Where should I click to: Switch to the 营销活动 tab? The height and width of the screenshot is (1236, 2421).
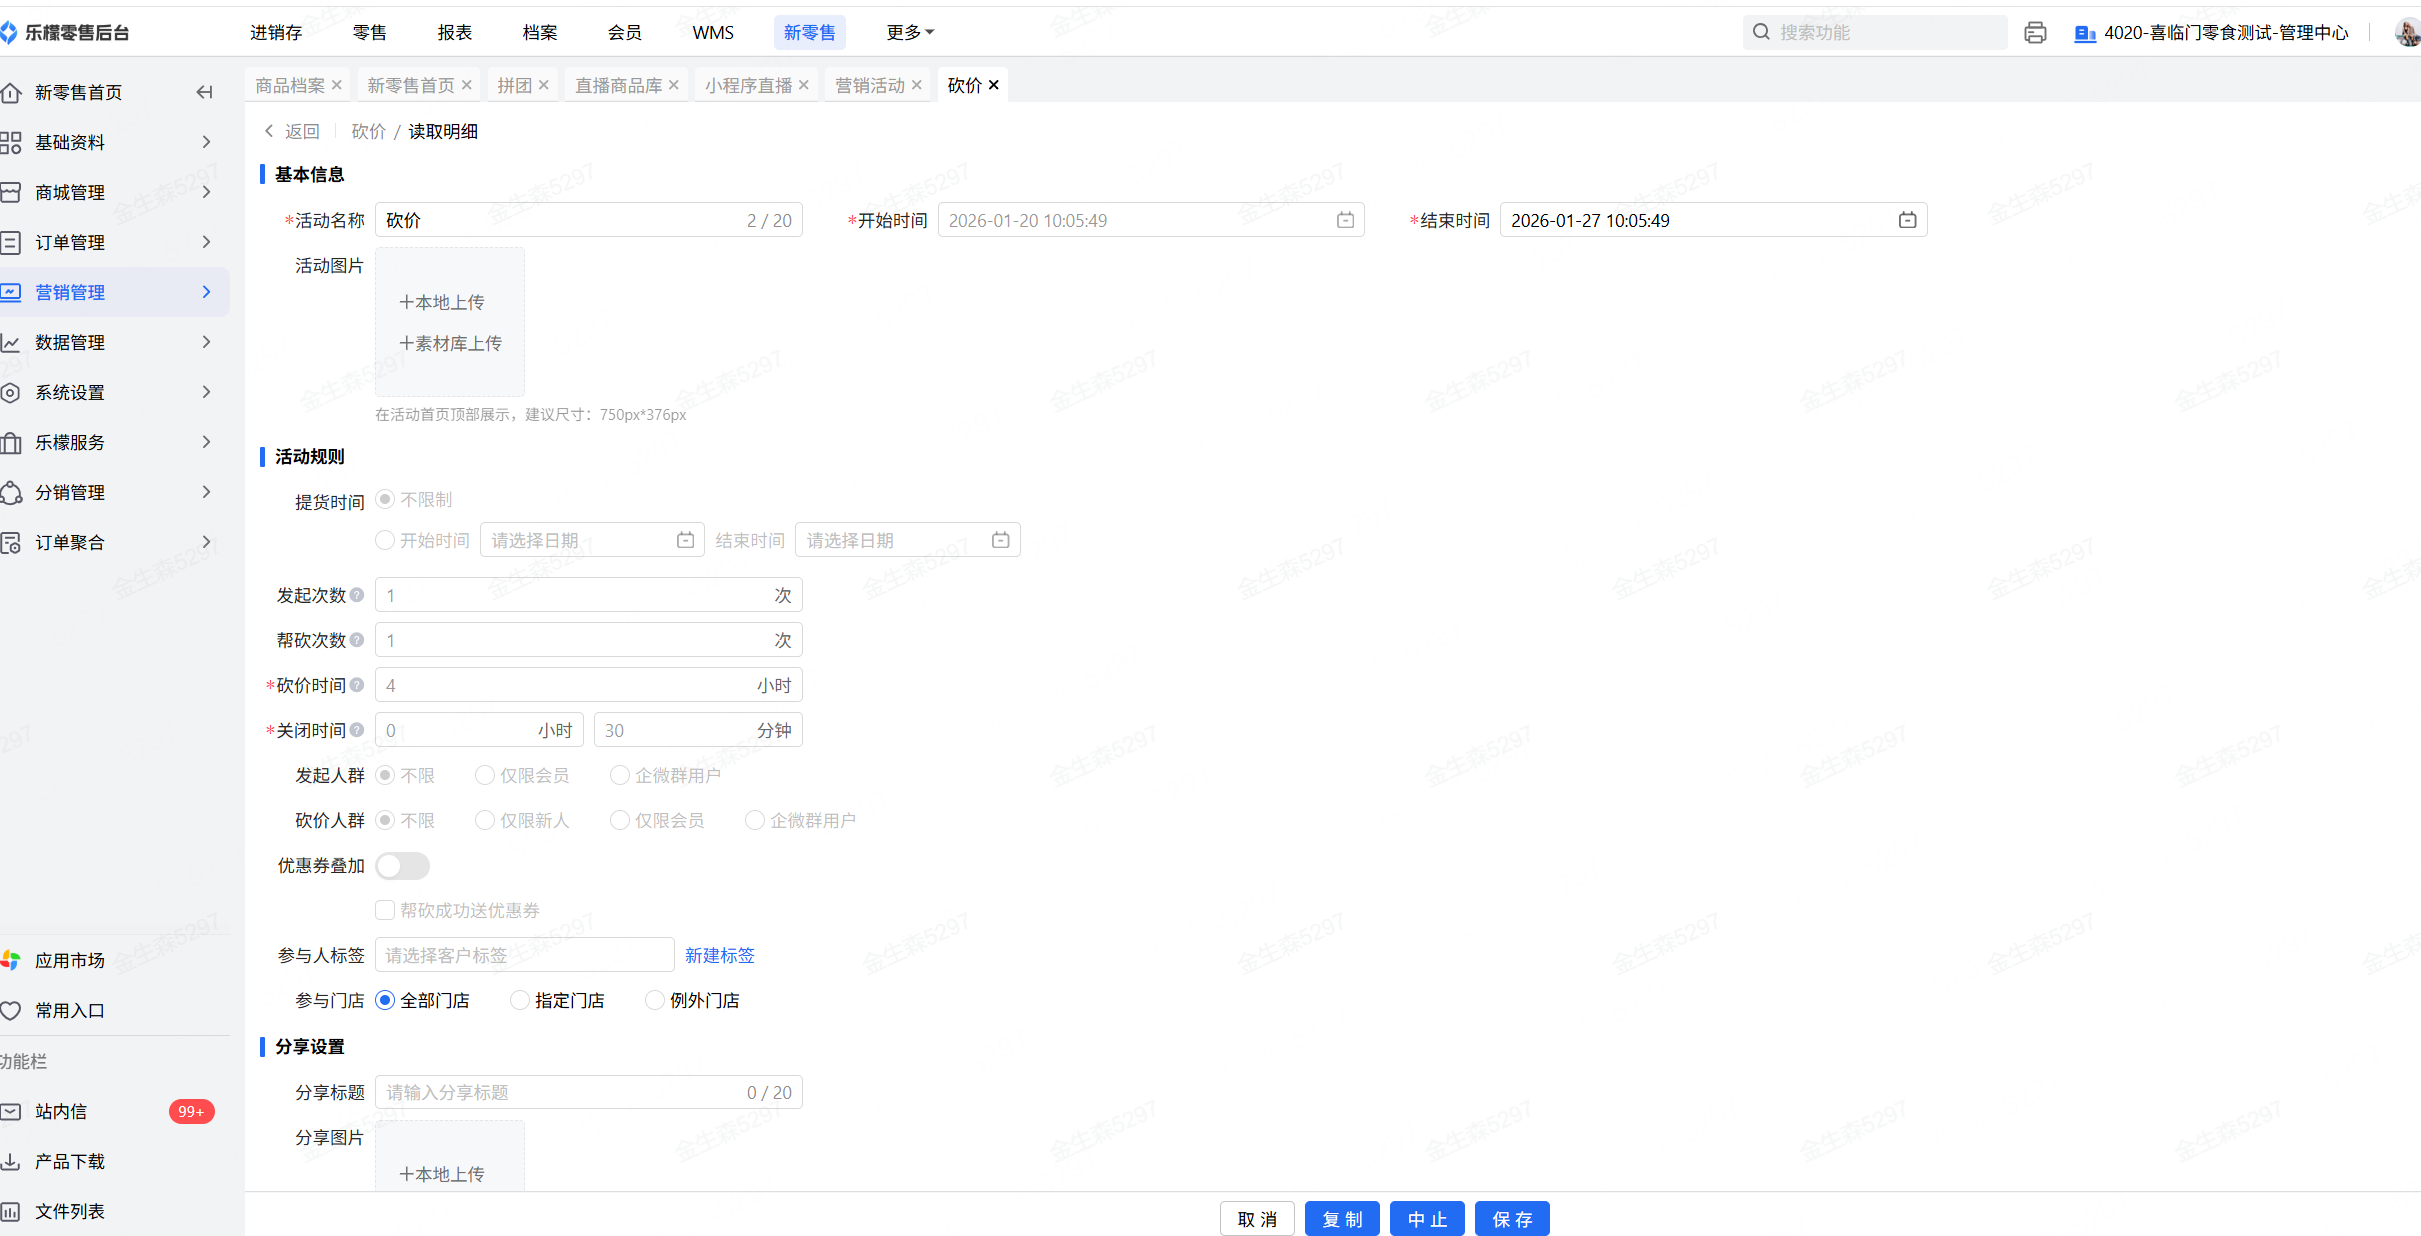[x=869, y=85]
